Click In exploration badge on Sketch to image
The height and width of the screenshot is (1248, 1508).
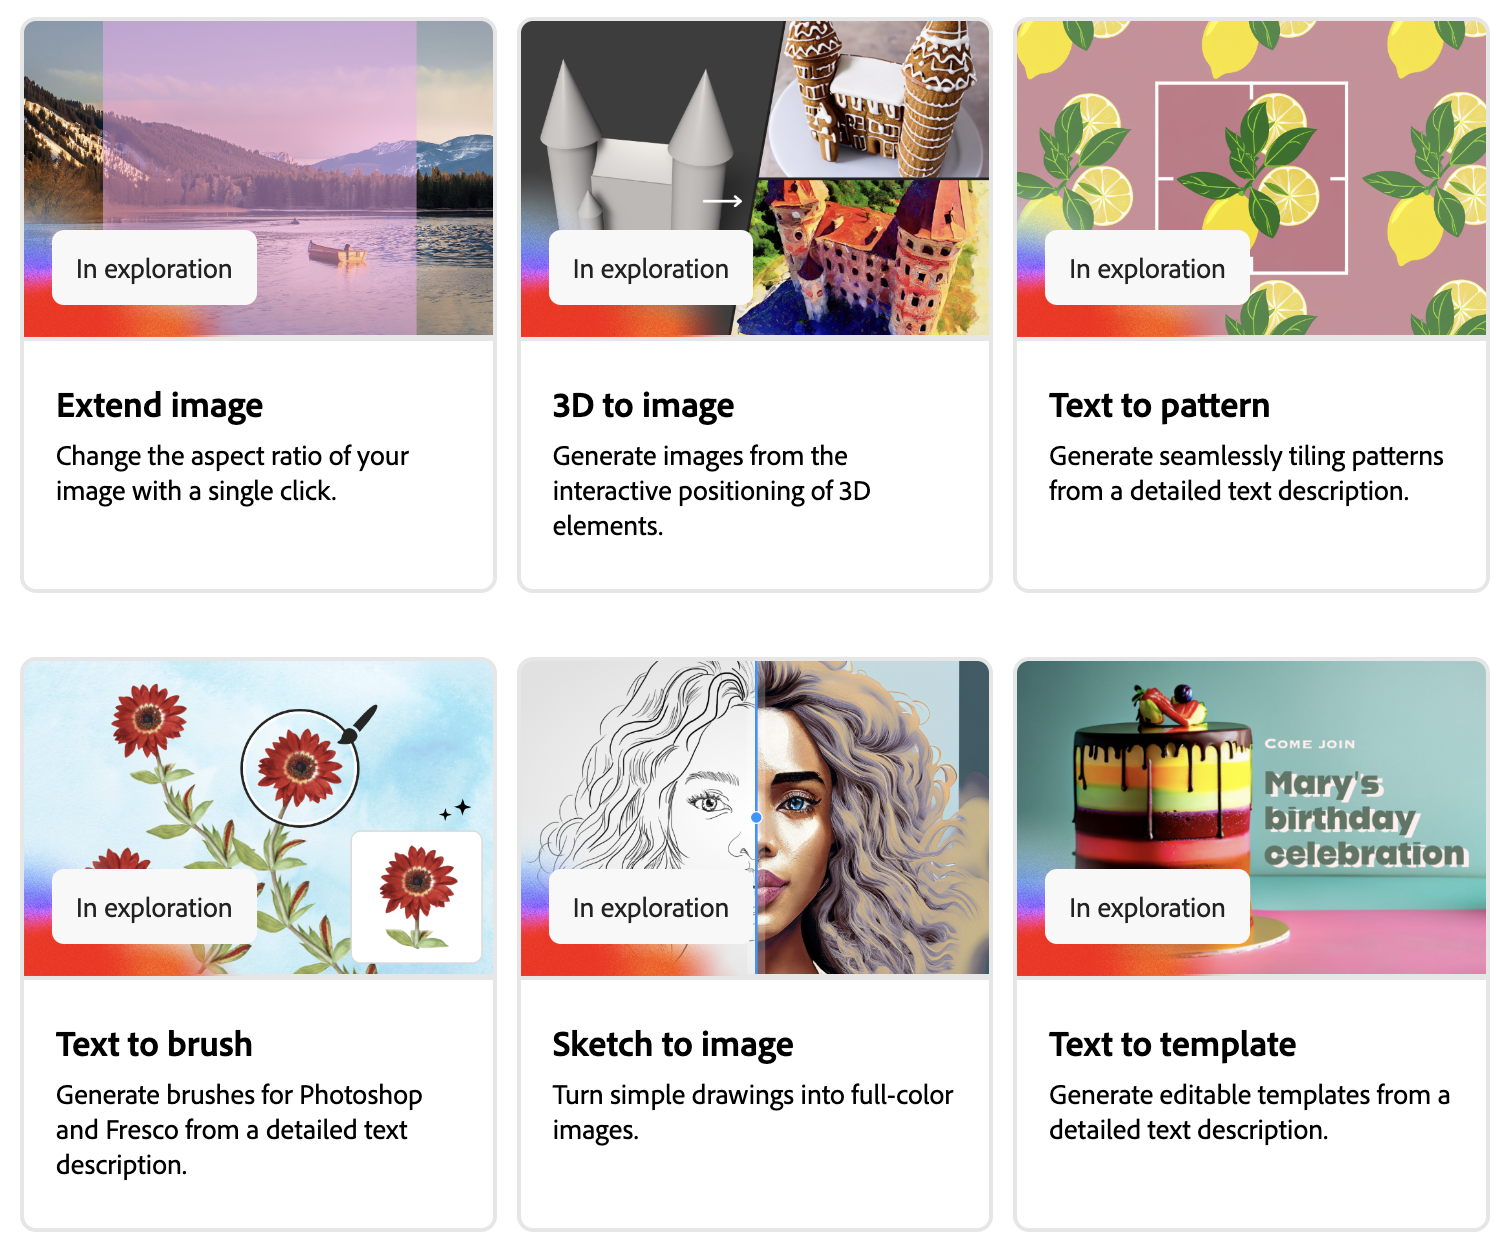click(x=651, y=907)
